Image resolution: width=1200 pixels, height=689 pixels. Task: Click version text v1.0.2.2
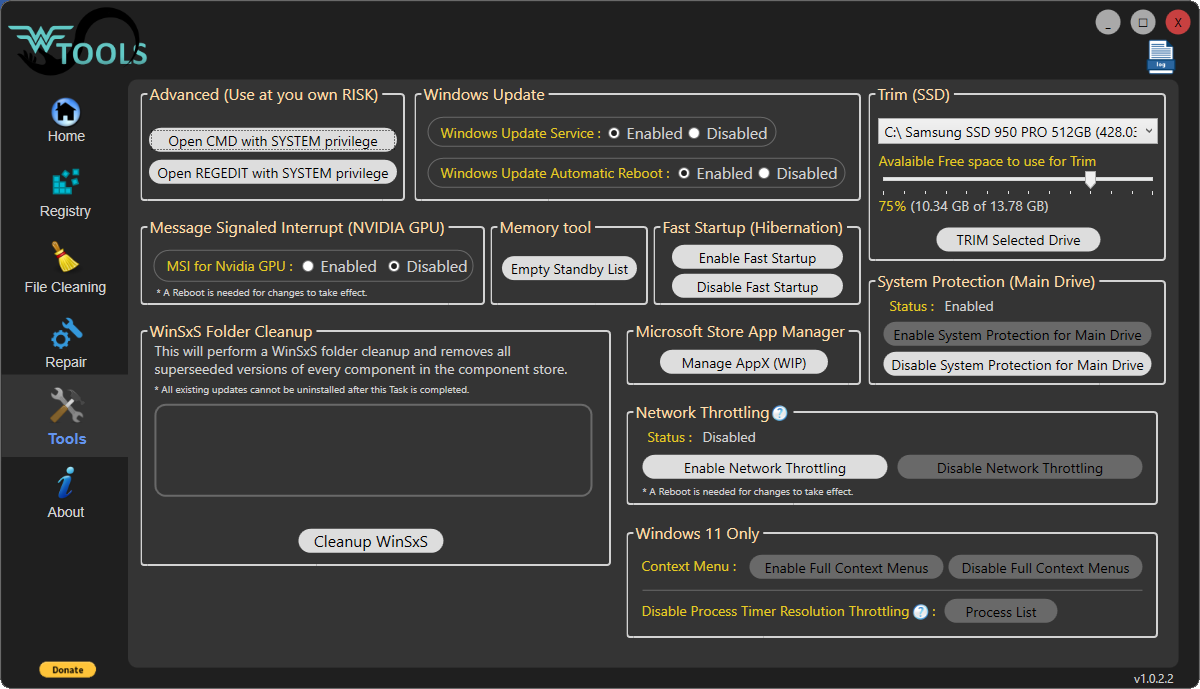click(1154, 678)
